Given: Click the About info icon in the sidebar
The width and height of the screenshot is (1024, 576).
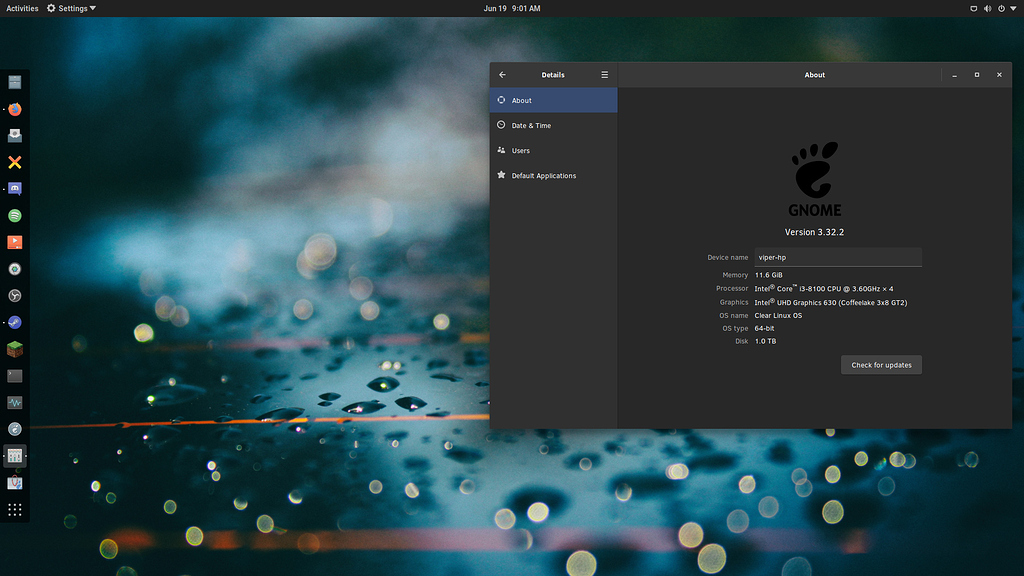Looking at the screenshot, I should coord(501,100).
